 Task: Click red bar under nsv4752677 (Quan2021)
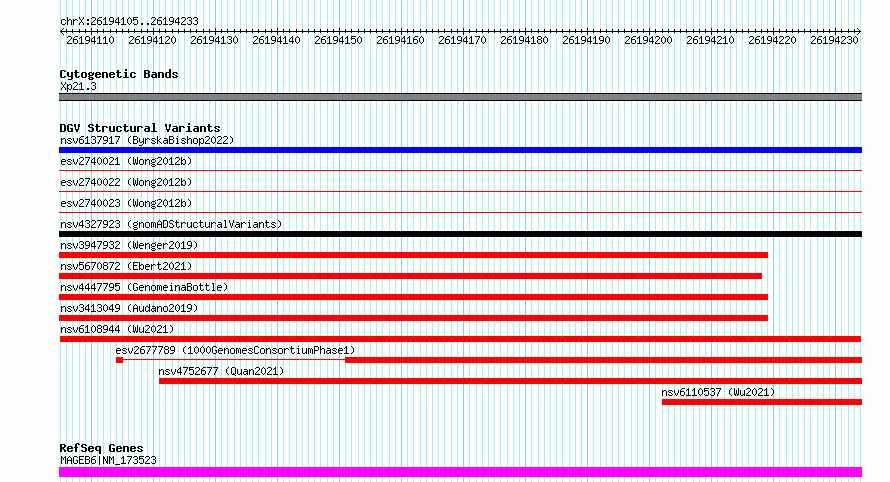point(510,381)
